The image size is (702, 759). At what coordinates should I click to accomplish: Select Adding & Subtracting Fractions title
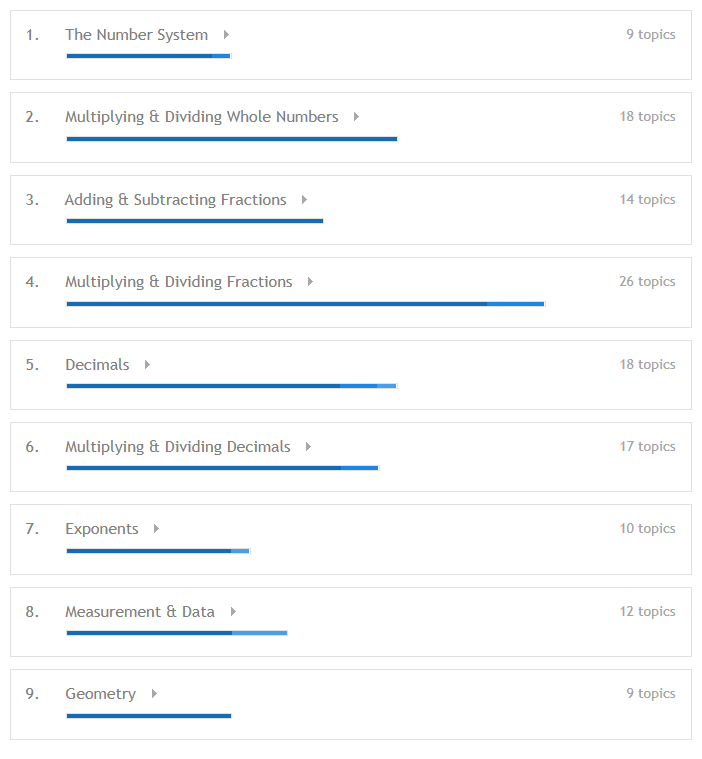(x=176, y=199)
